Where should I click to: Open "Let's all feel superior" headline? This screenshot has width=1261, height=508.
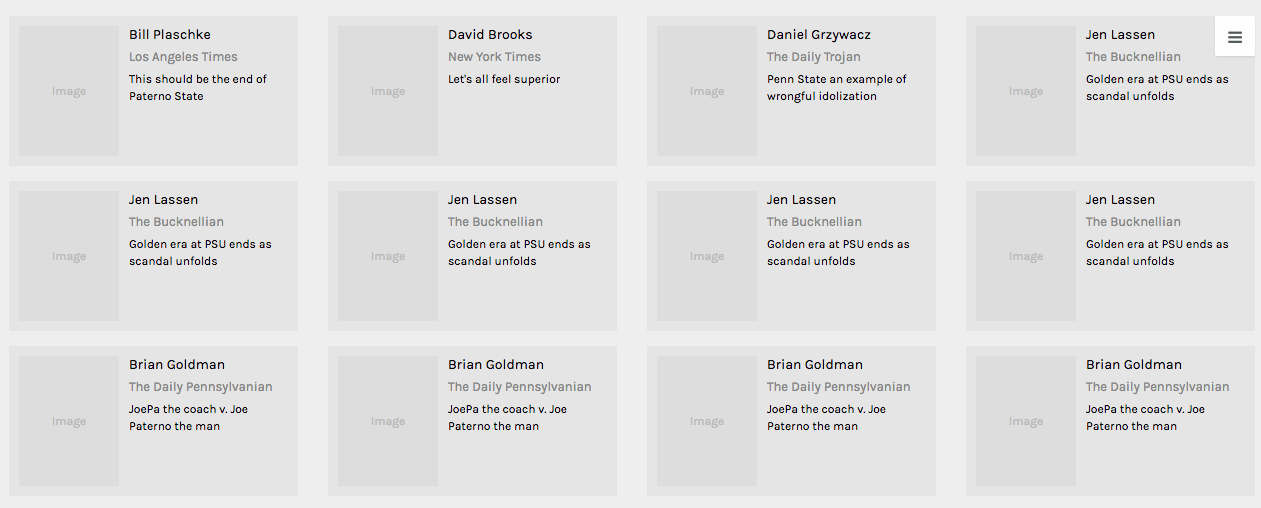point(504,79)
